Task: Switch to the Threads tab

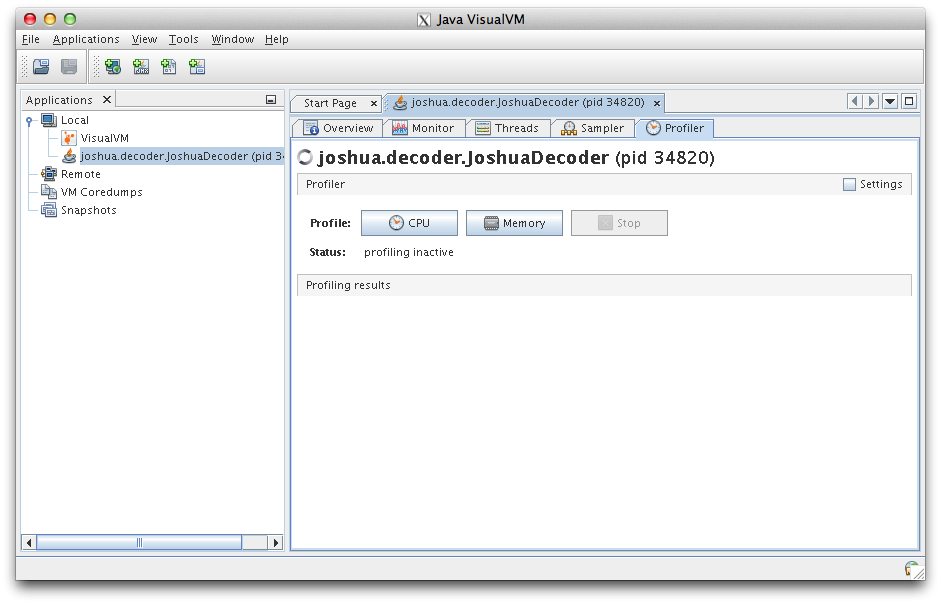Action: click(508, 128)
